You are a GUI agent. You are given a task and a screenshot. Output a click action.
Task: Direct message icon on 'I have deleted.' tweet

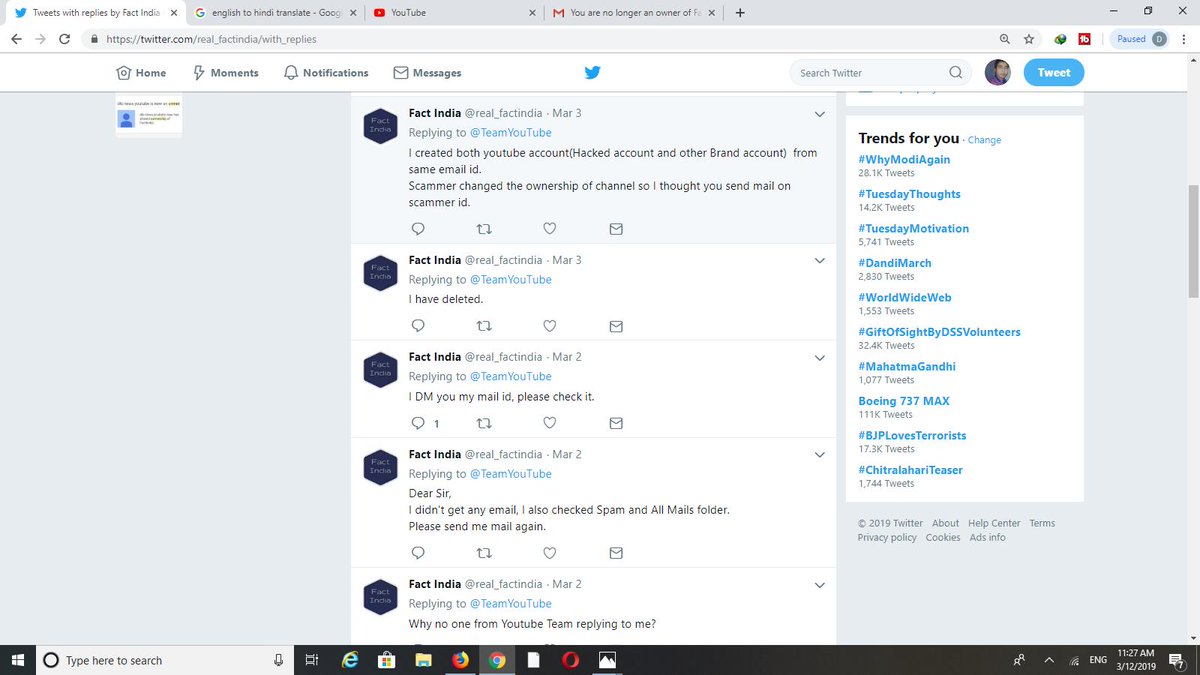pyautogui.click(x=616, y=326)
